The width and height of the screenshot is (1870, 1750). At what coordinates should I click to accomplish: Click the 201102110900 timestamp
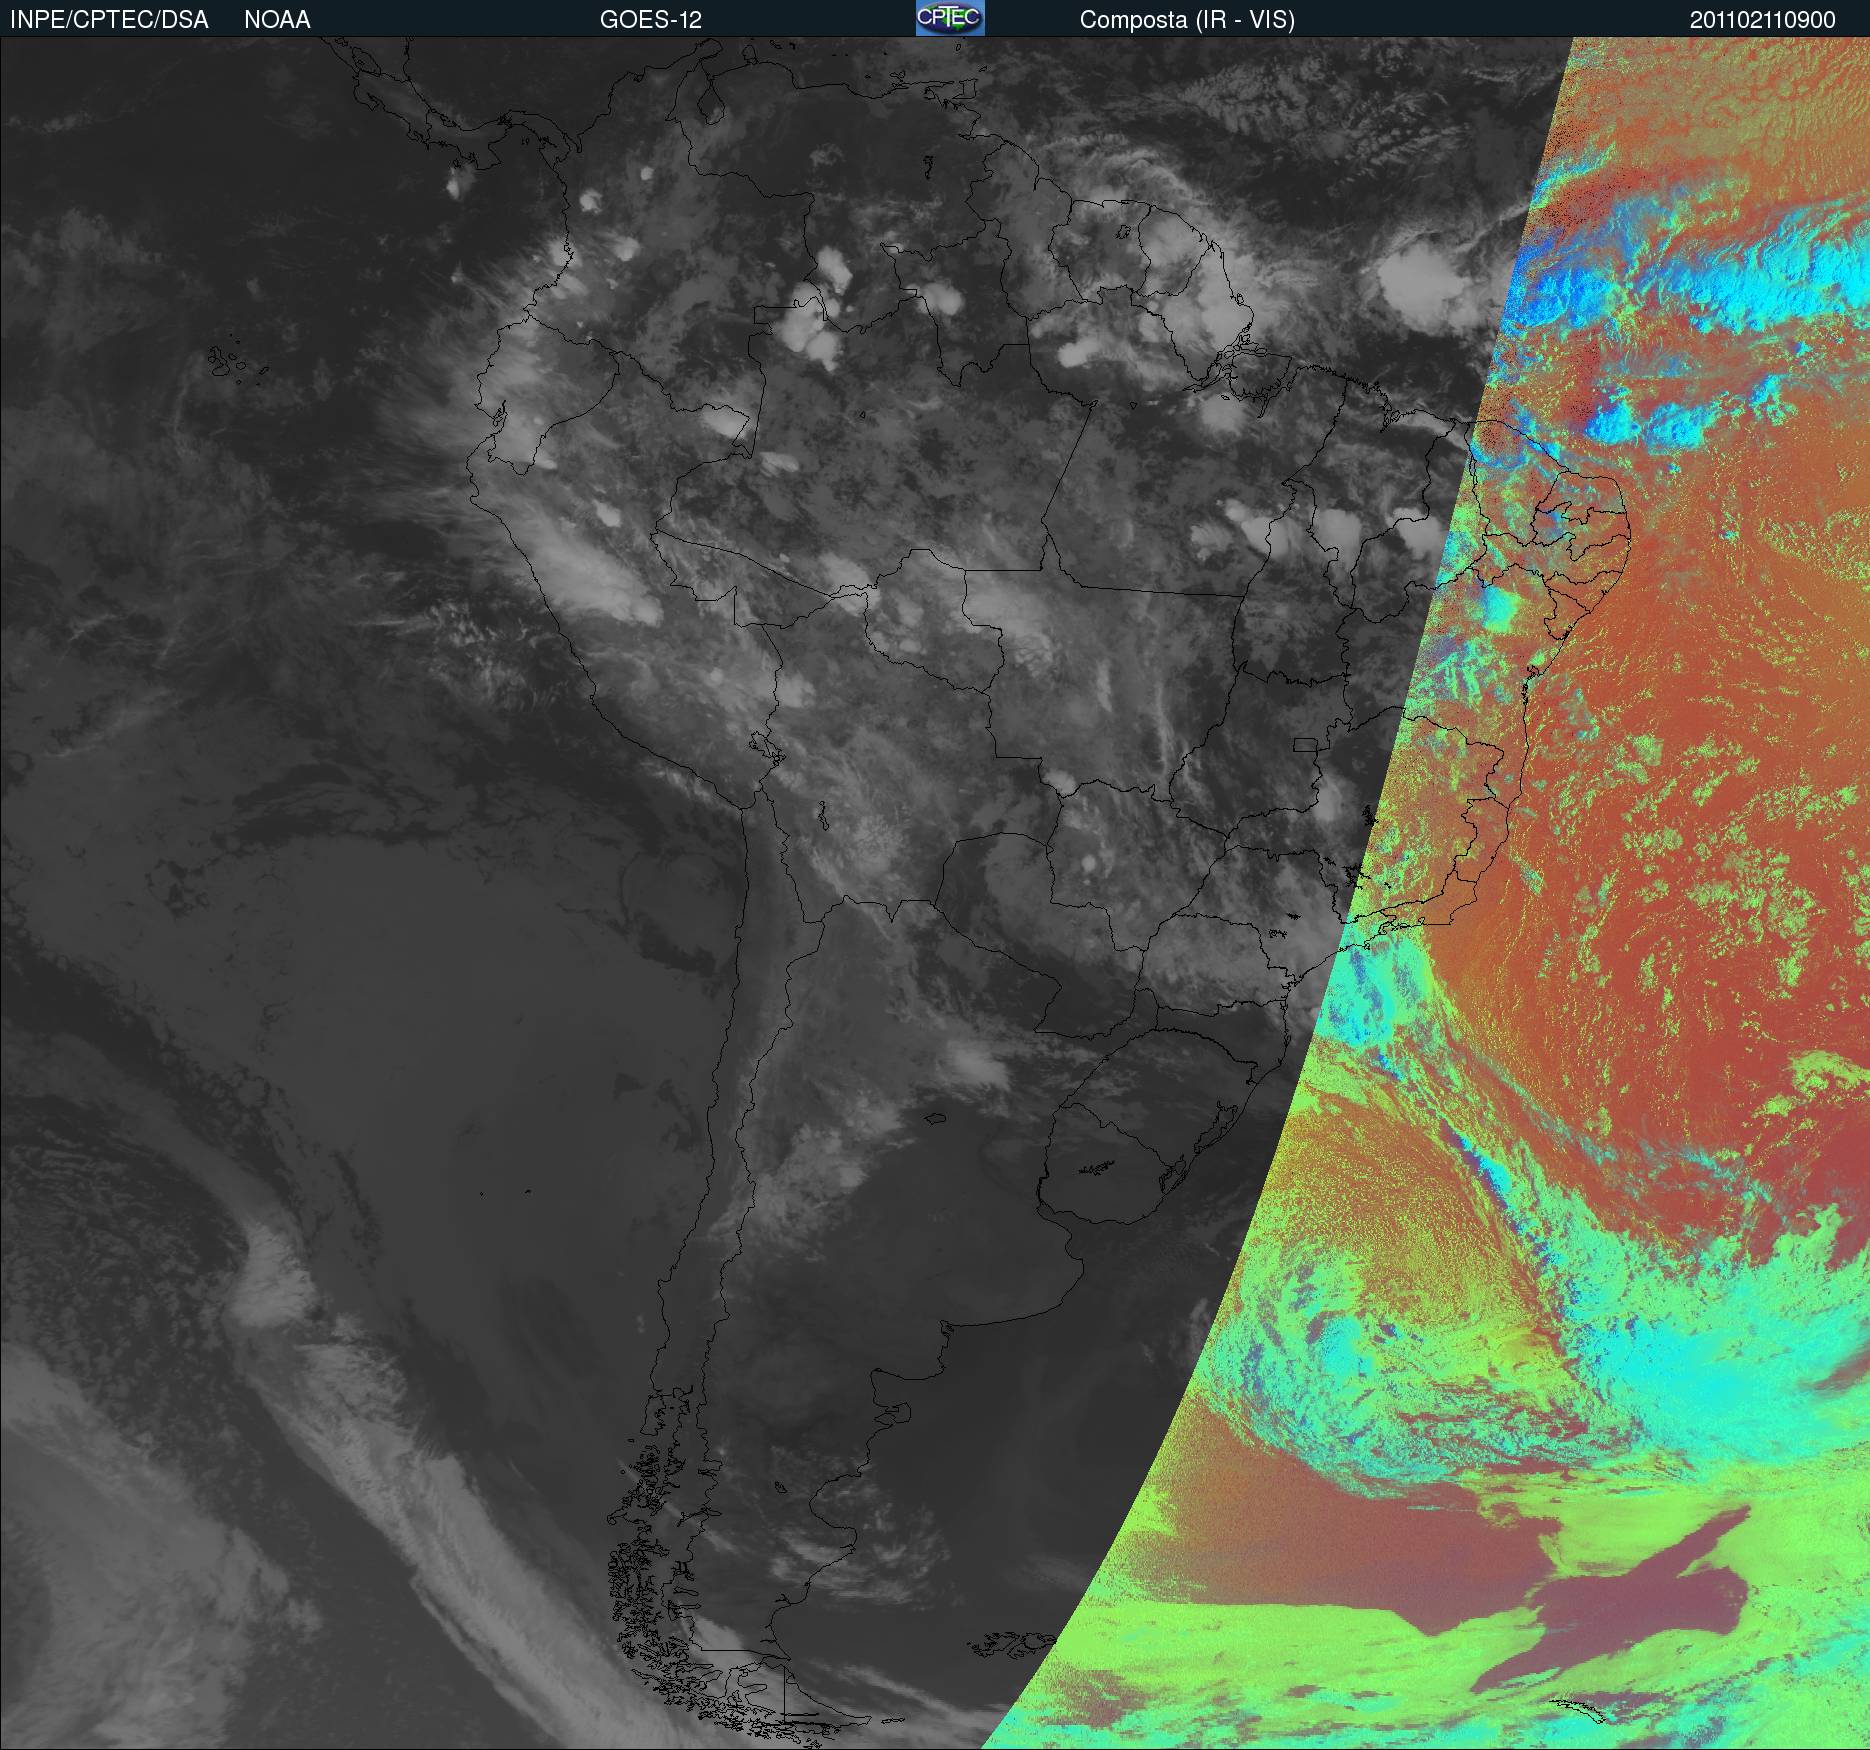[x=1763, y=20]
